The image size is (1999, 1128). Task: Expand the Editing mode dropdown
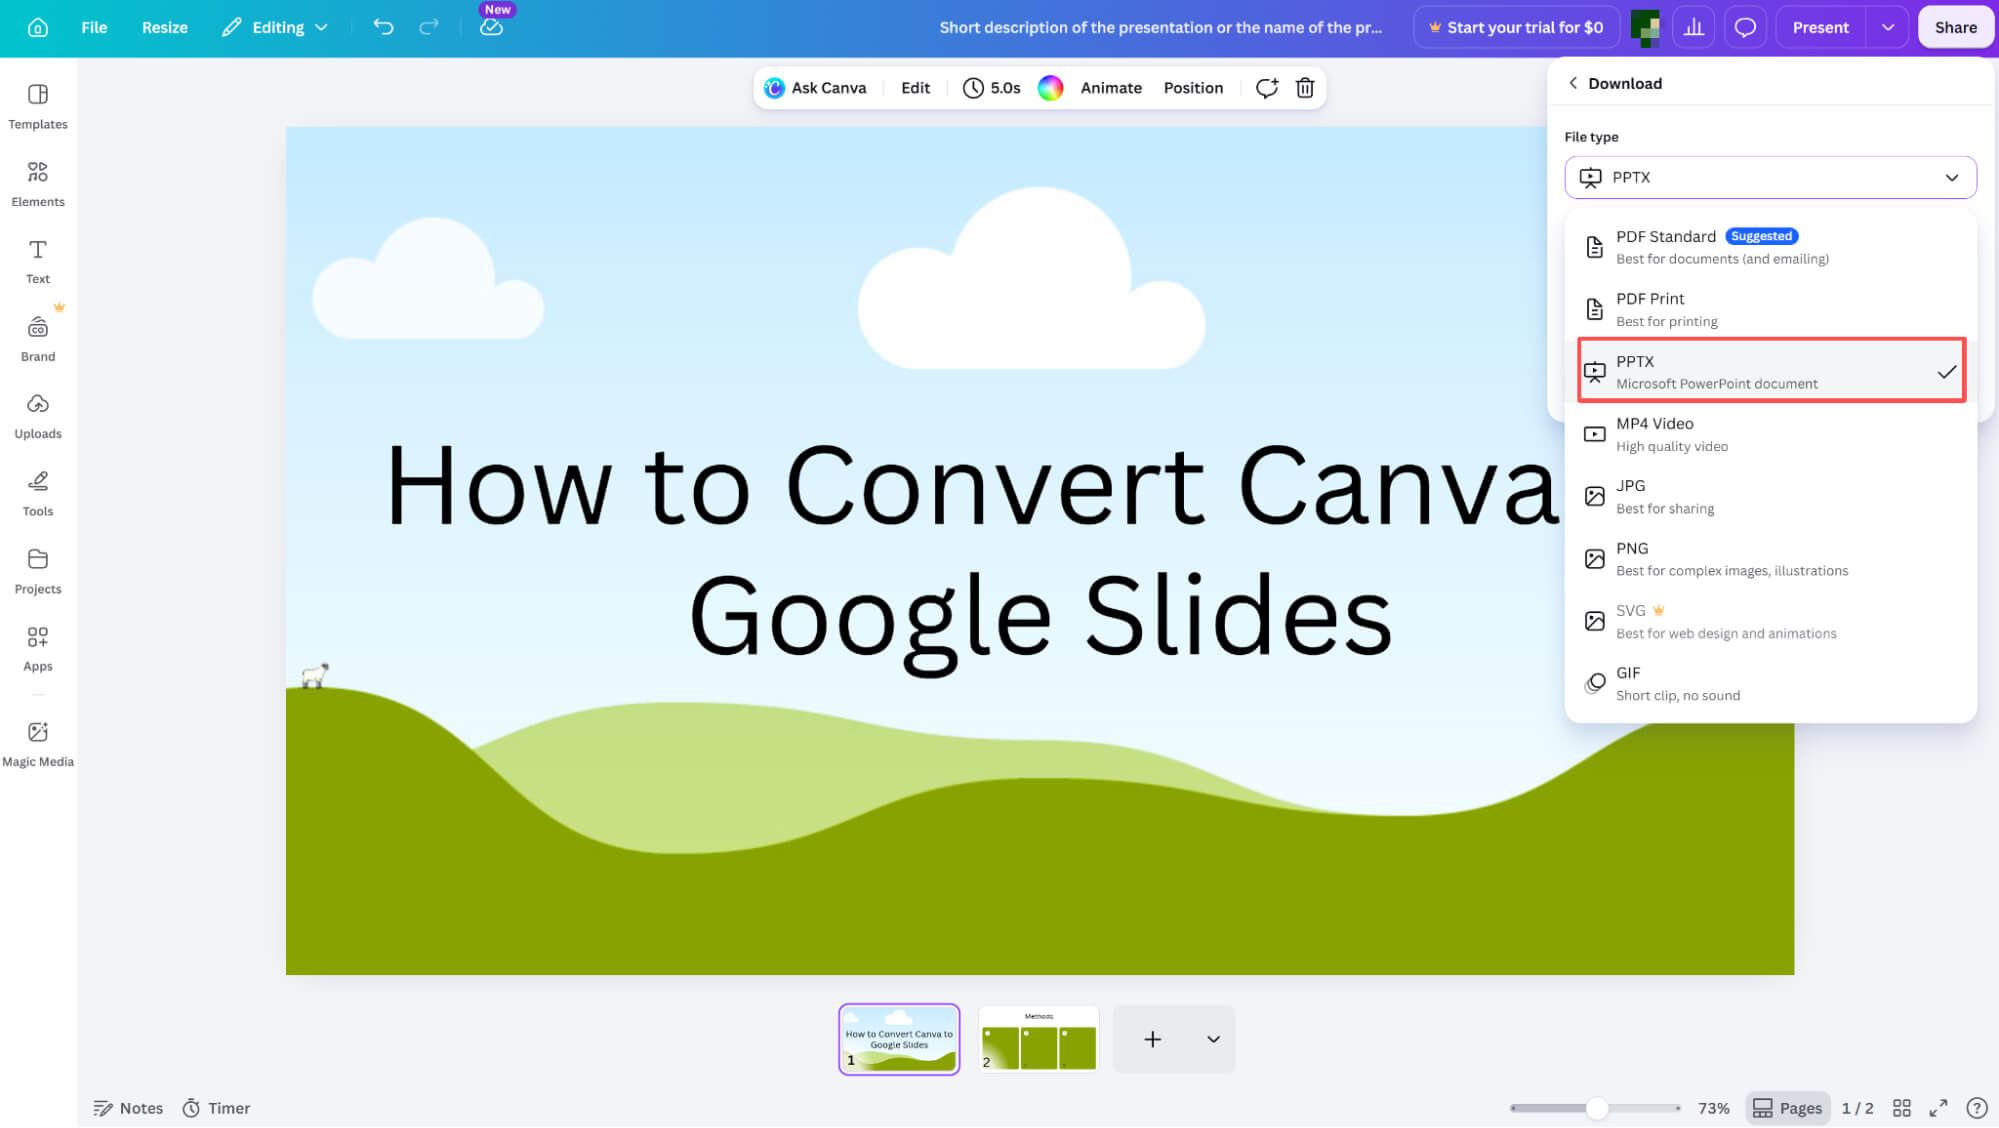pos(275,27)
